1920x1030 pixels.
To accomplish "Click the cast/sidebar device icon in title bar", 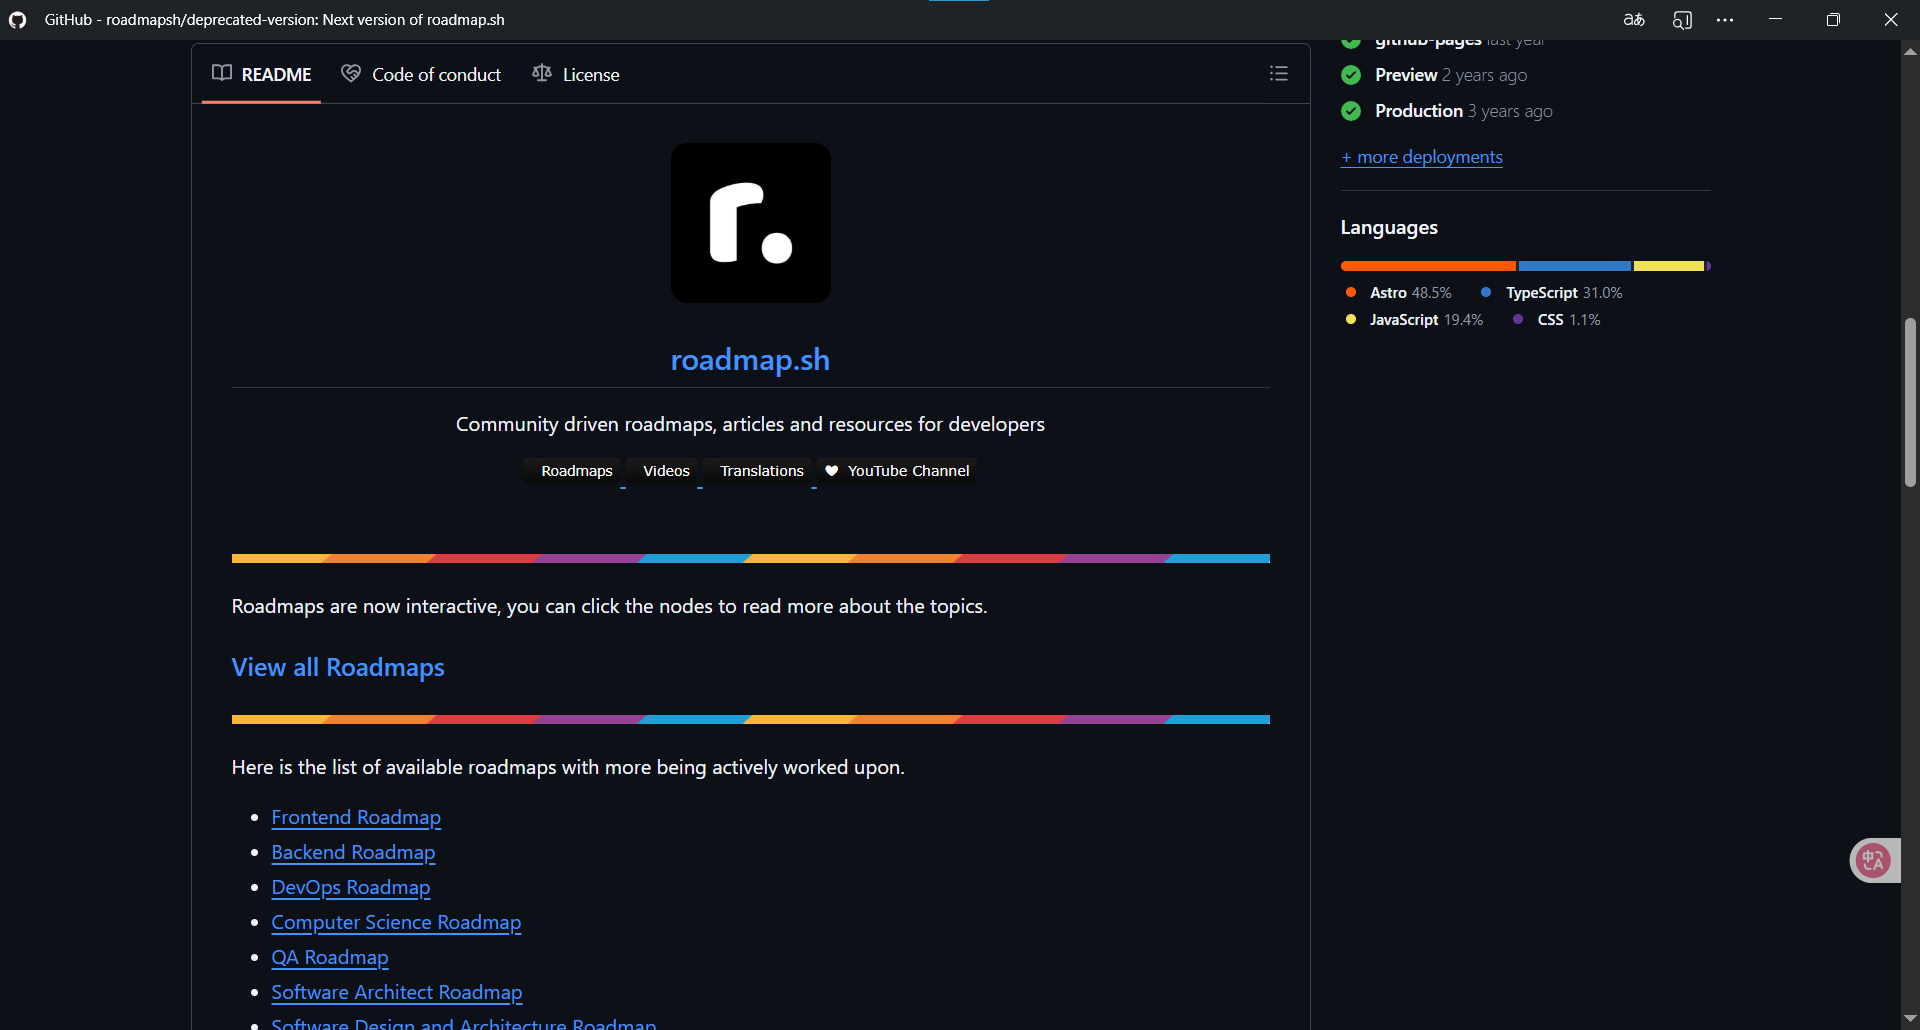I will click(1682, 20).
